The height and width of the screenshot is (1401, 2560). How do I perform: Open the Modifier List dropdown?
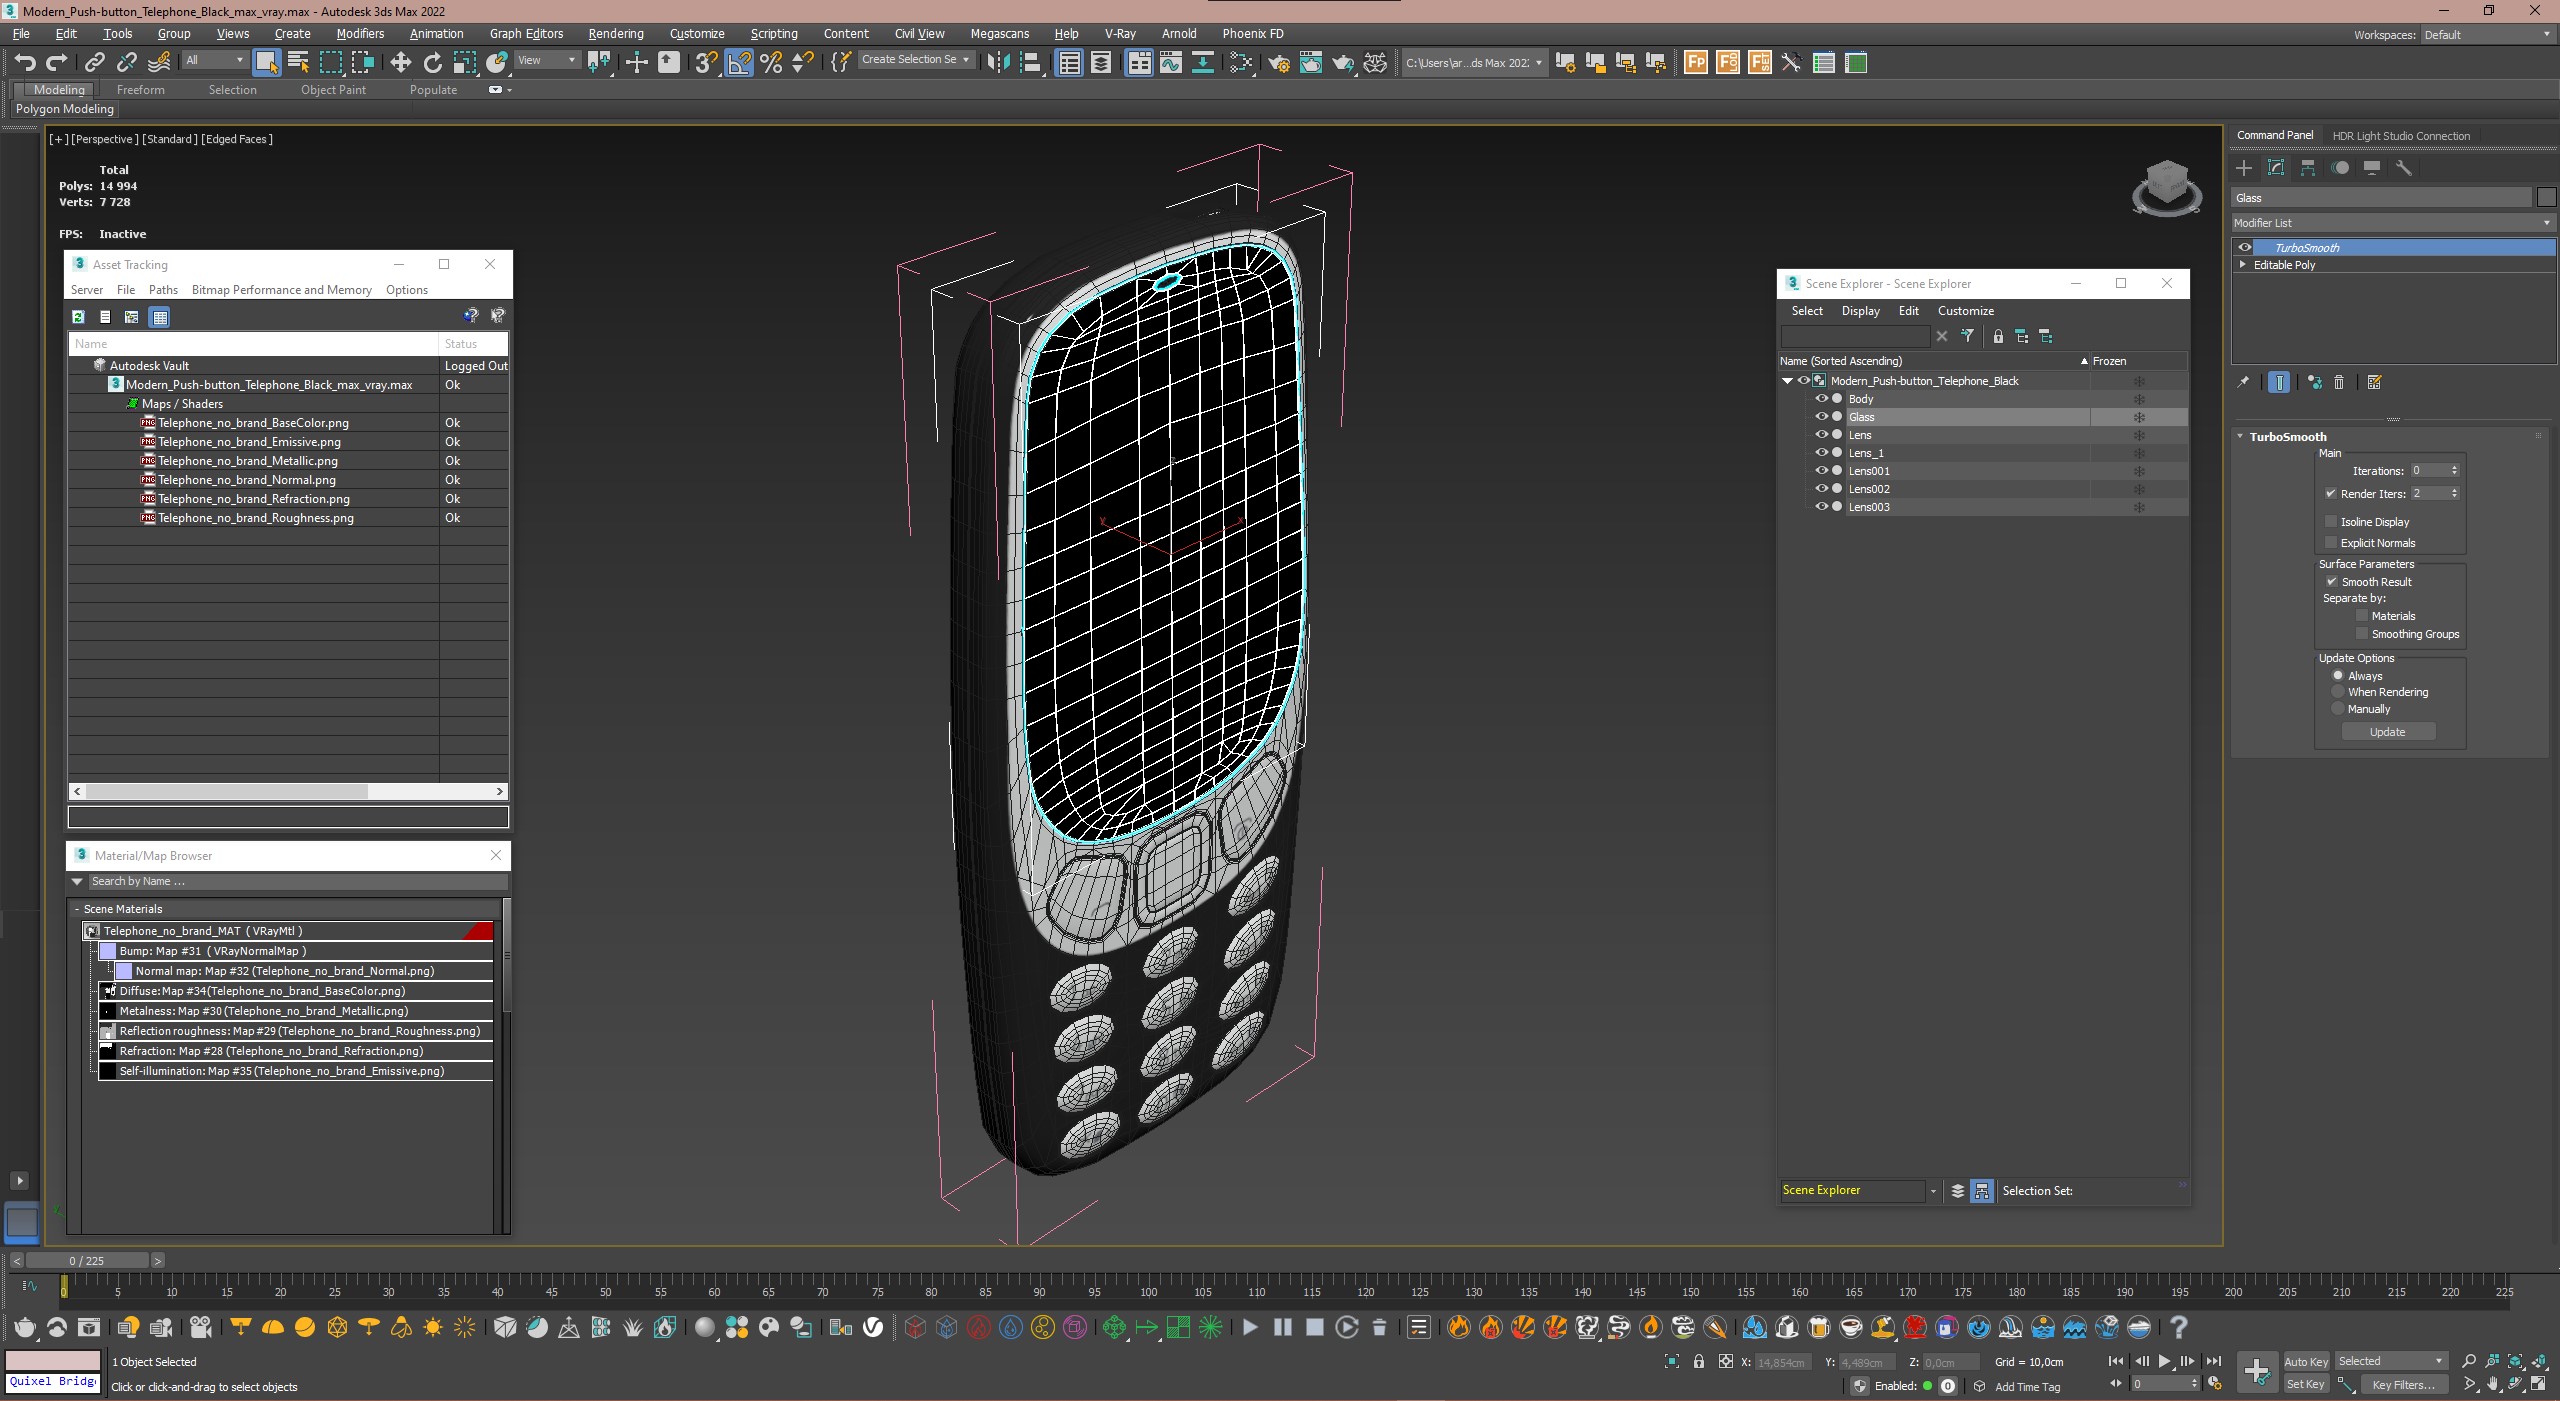2392,223
